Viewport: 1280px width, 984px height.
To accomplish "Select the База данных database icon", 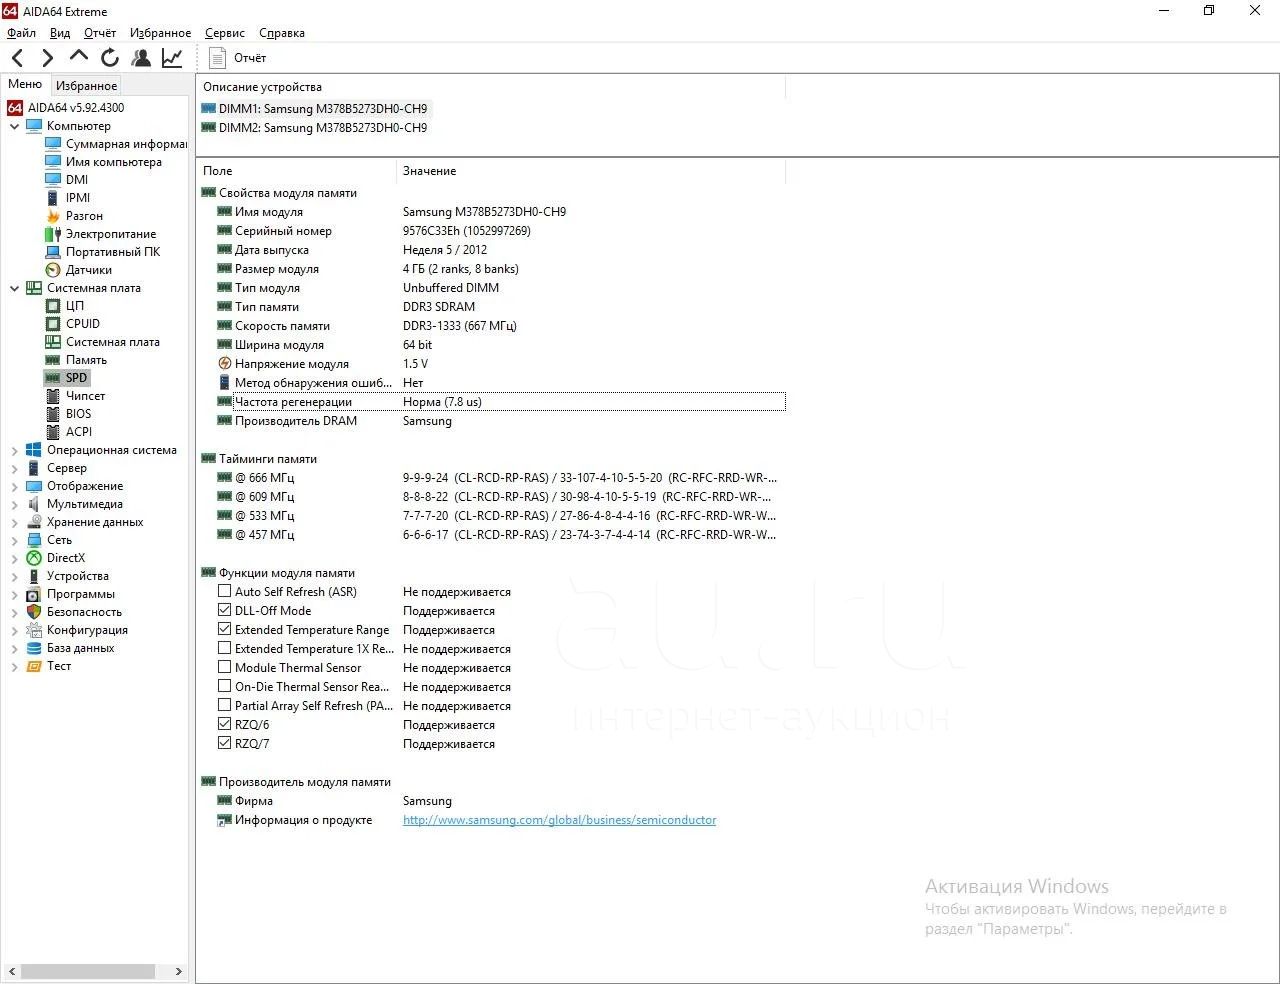I will point(34,648).
